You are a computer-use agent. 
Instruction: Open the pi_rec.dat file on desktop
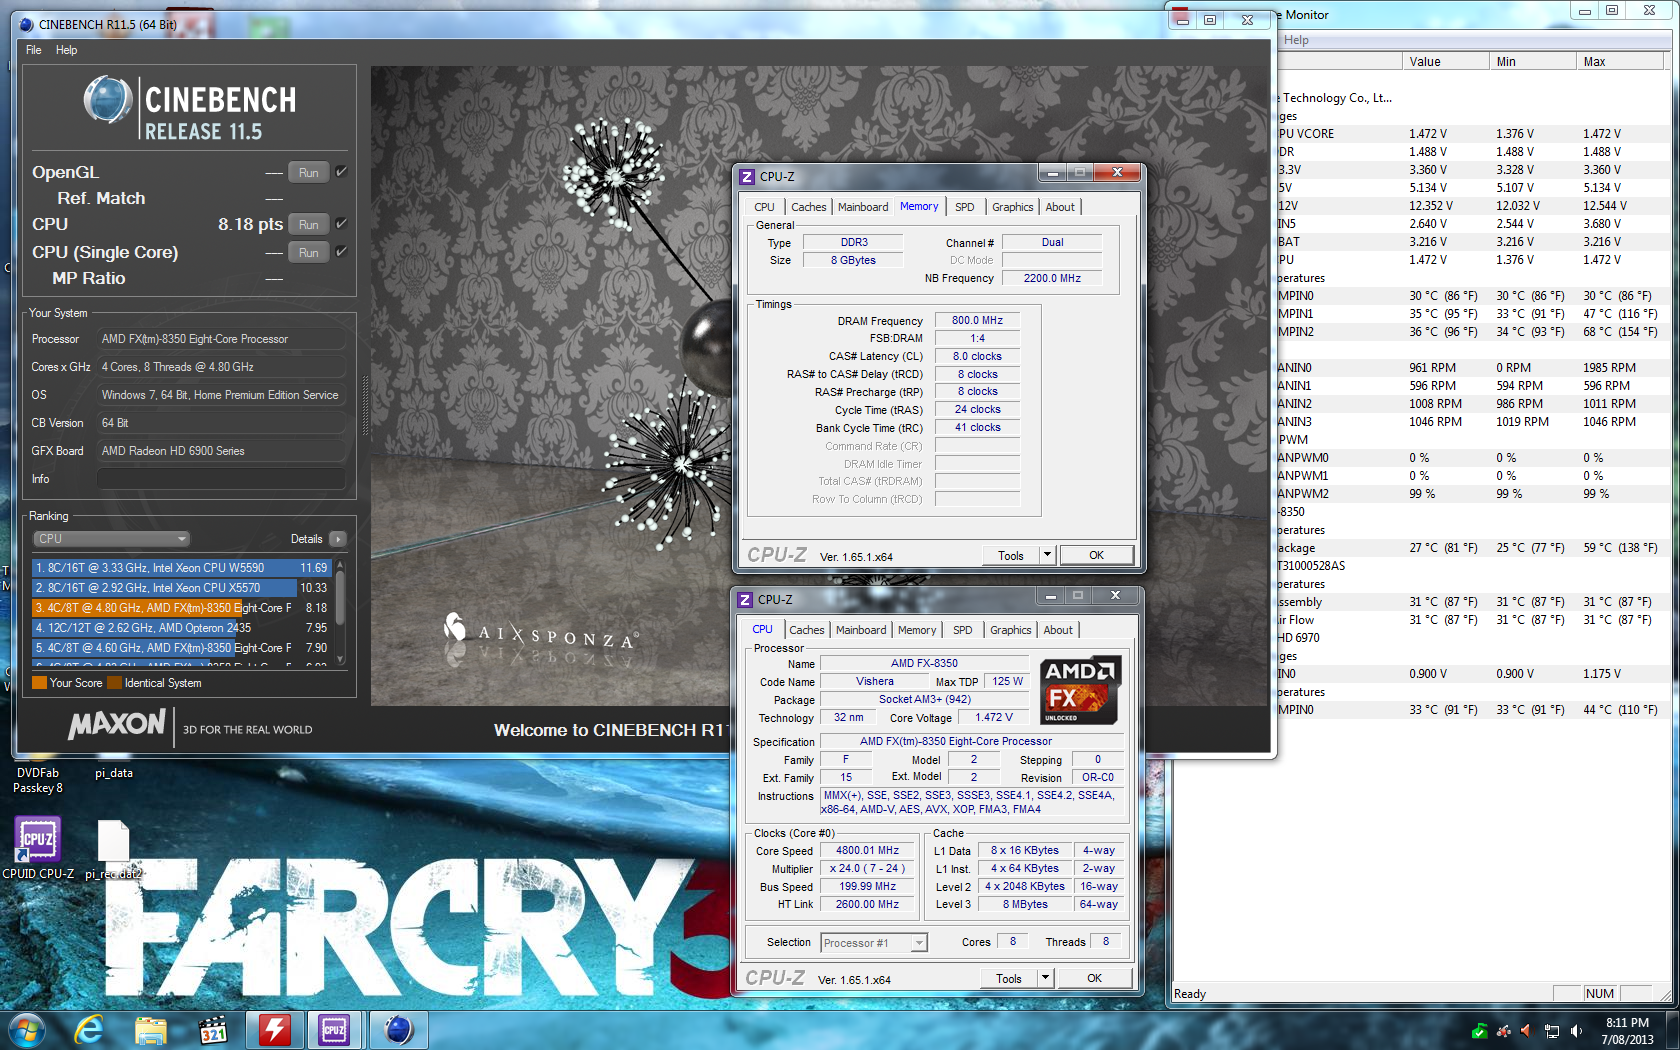click(x=113, y=848)
